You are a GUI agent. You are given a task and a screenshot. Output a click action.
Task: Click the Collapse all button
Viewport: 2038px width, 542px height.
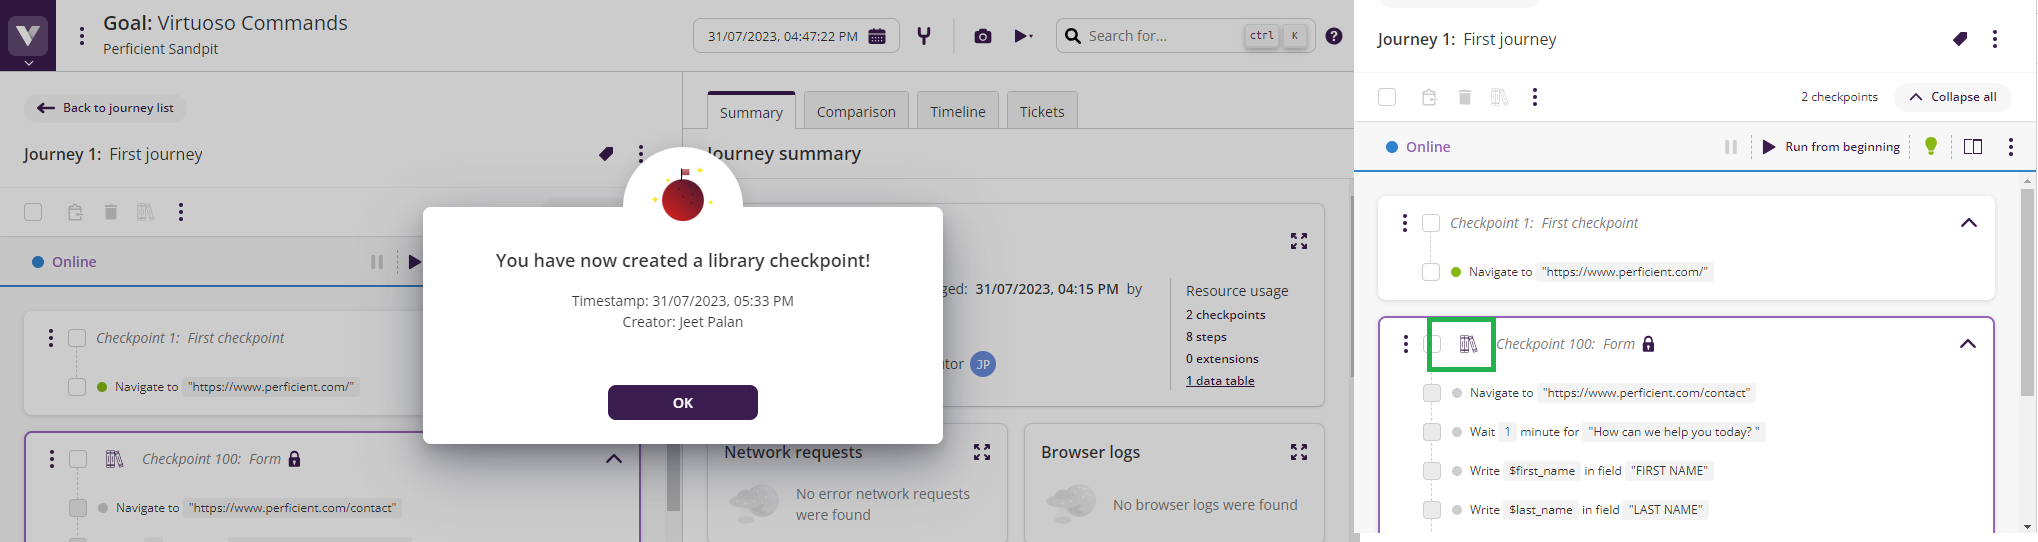[1953, 97]
